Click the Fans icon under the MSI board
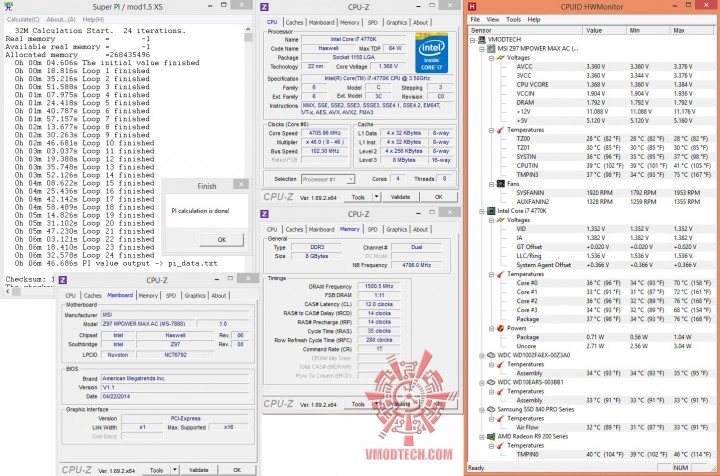The image size is (720, 476). [501, 184]
